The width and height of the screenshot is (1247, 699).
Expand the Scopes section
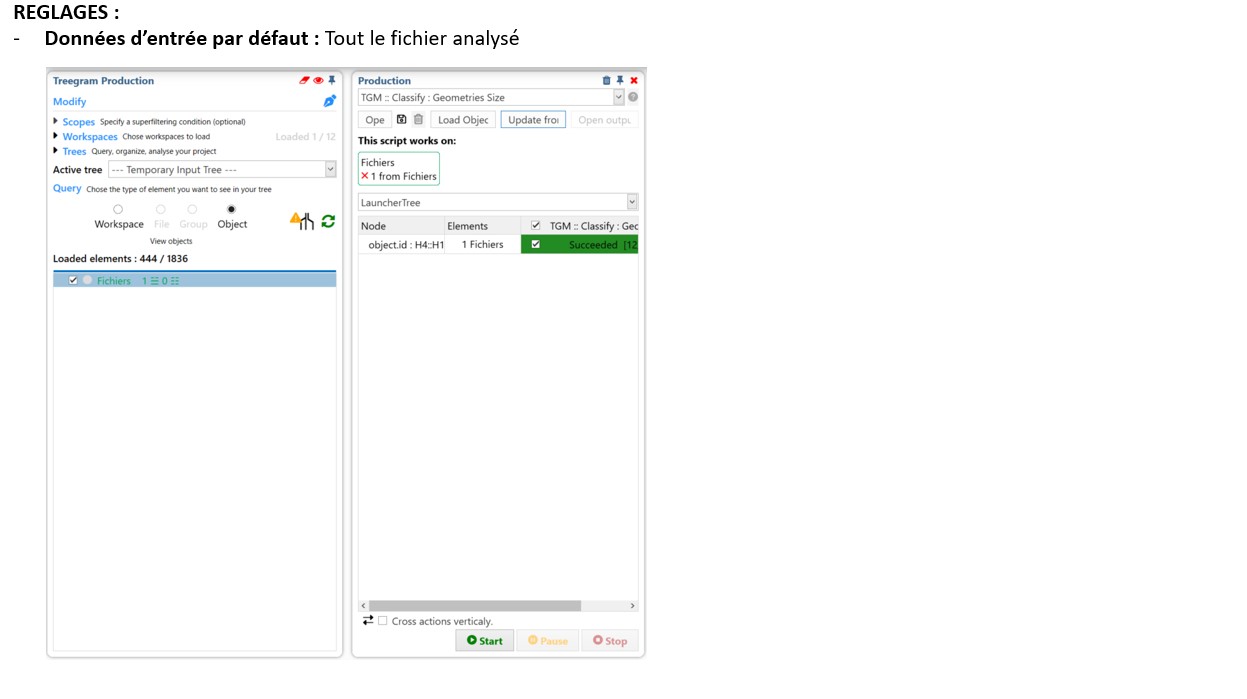pos(56,121)
